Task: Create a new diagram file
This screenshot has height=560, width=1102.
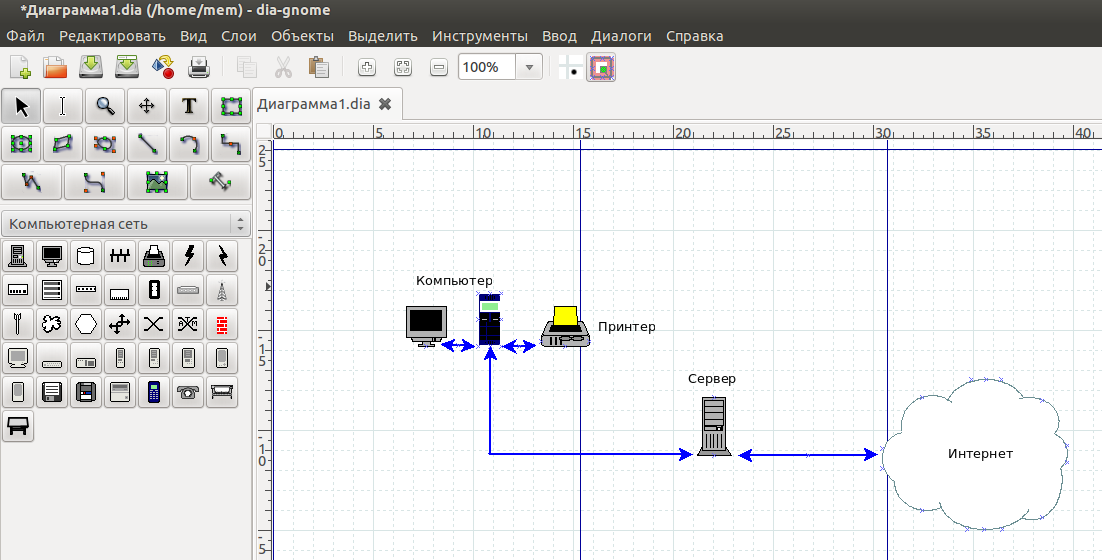Action: click(x=20, y=67)
